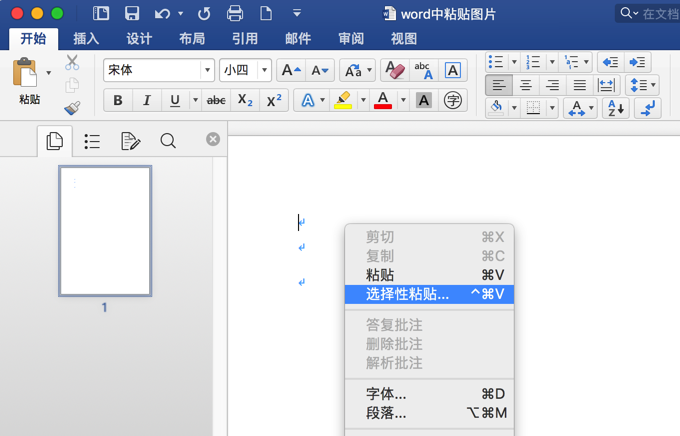
Task: Open the 视图 ribbon tab
Action: (404, 39)
